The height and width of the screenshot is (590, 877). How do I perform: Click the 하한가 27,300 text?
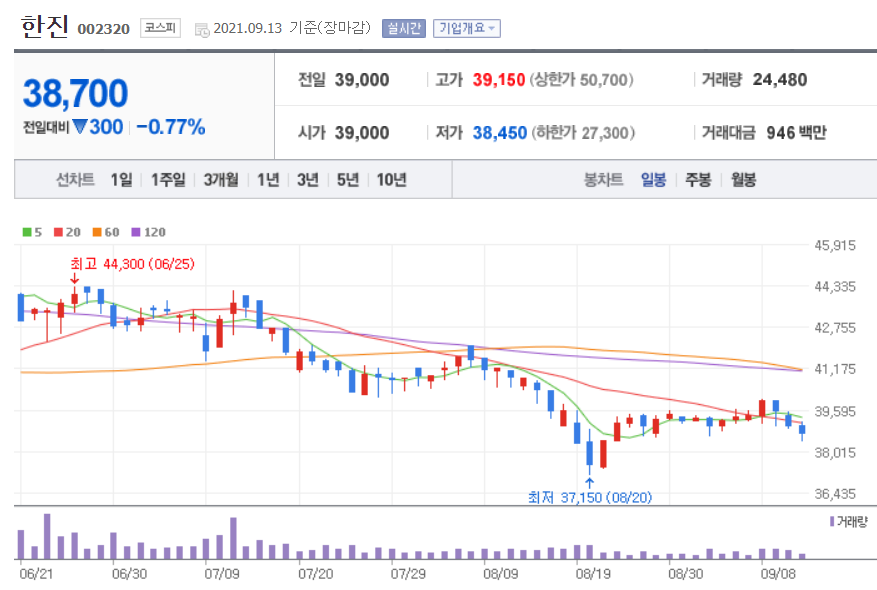583,133
